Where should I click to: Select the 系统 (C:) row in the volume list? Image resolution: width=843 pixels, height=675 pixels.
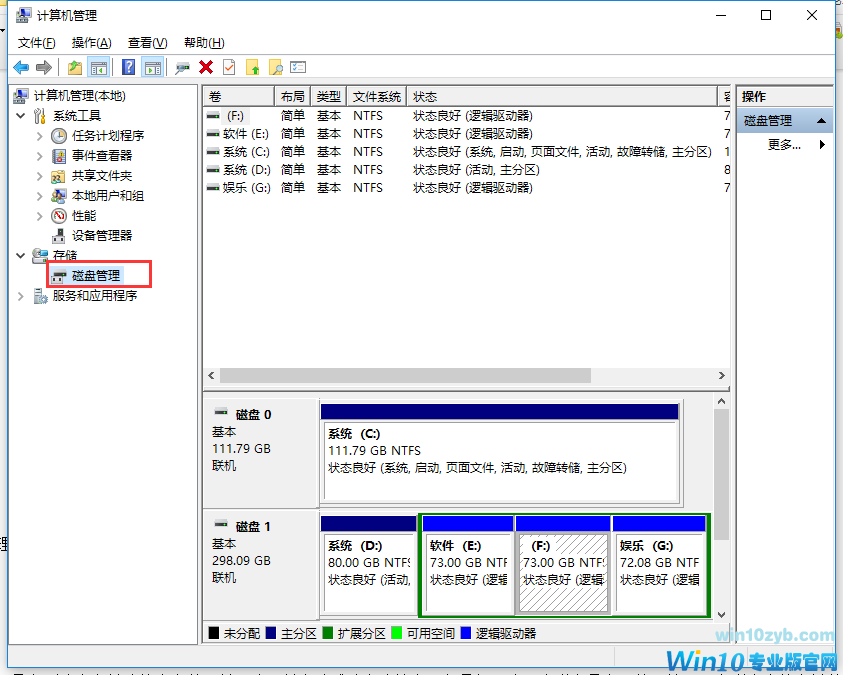[246, 152]
